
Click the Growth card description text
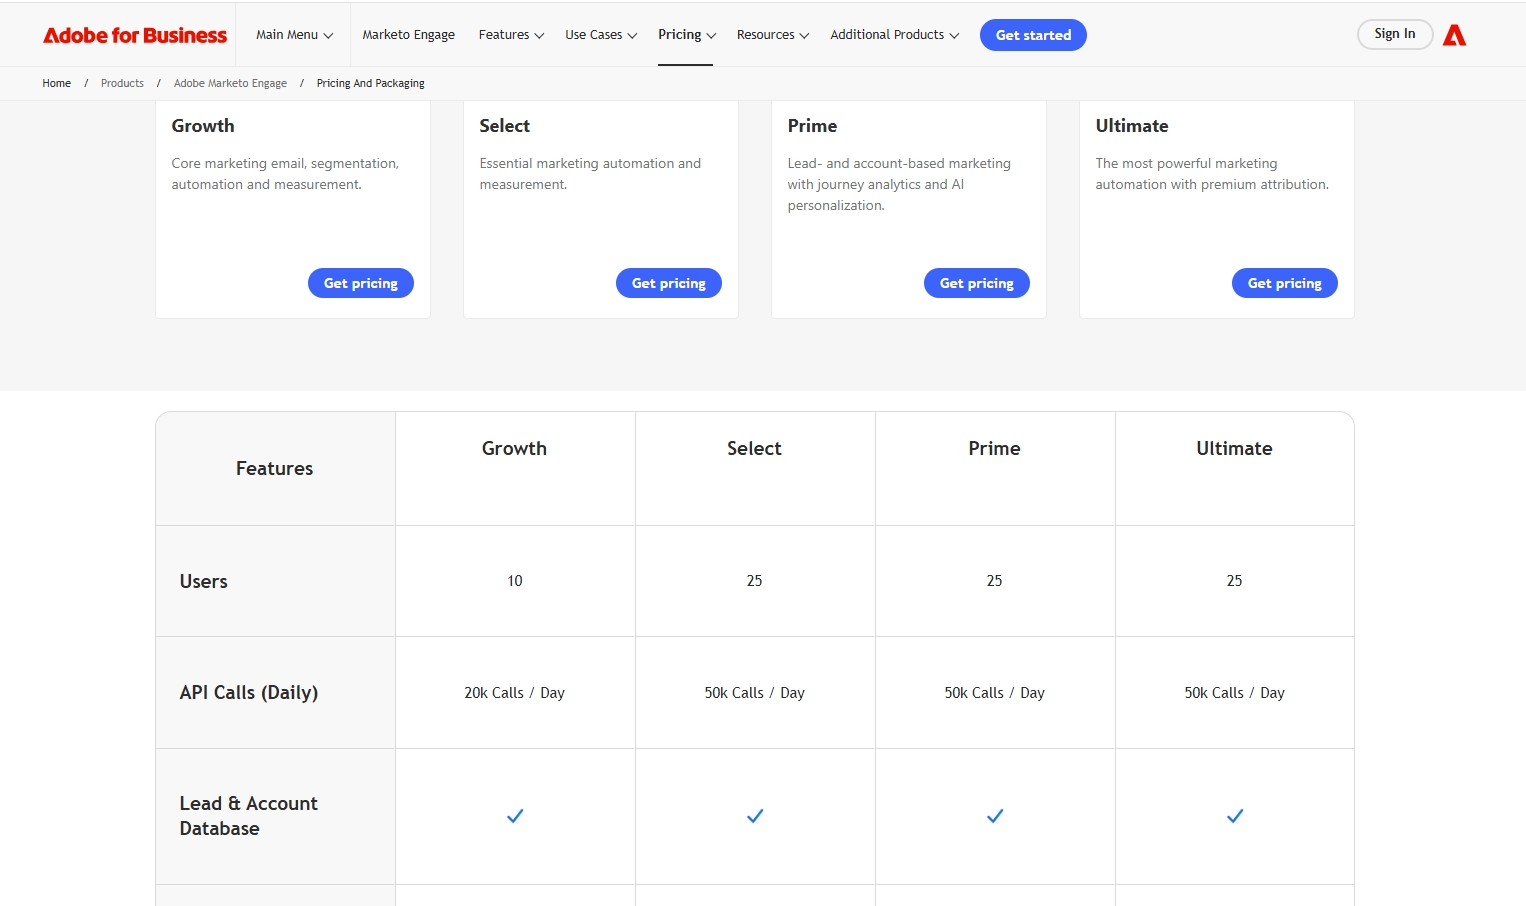(x=285, y=174)
